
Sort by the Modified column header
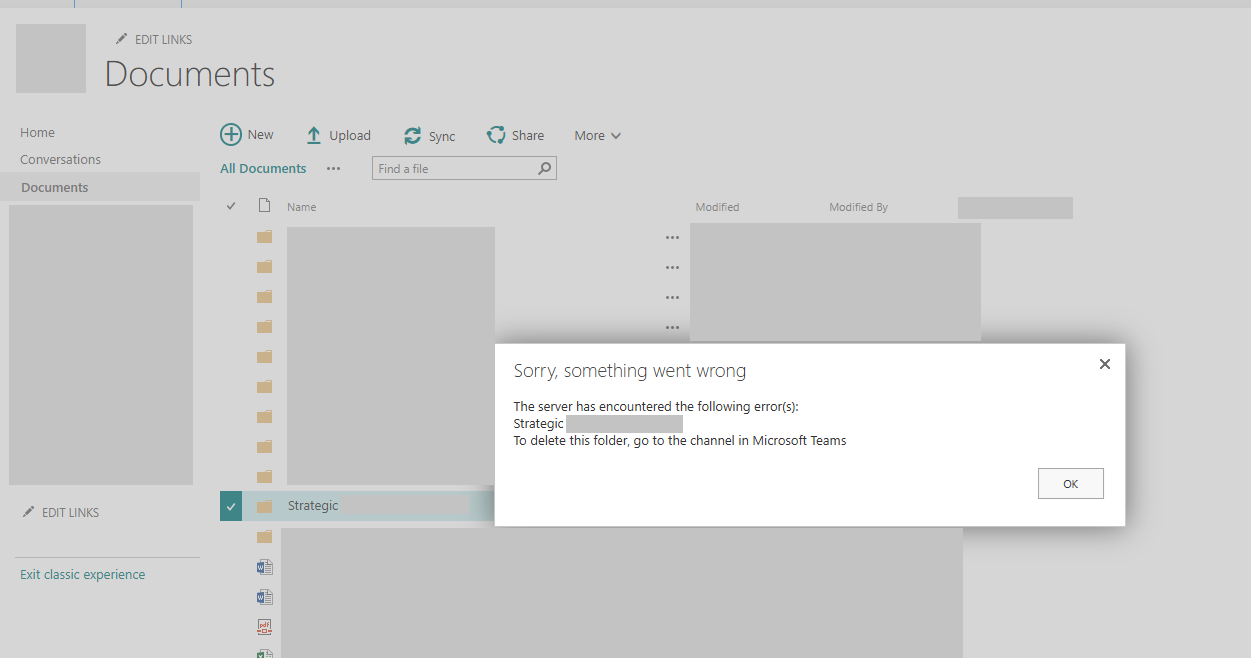coord(717,207)
